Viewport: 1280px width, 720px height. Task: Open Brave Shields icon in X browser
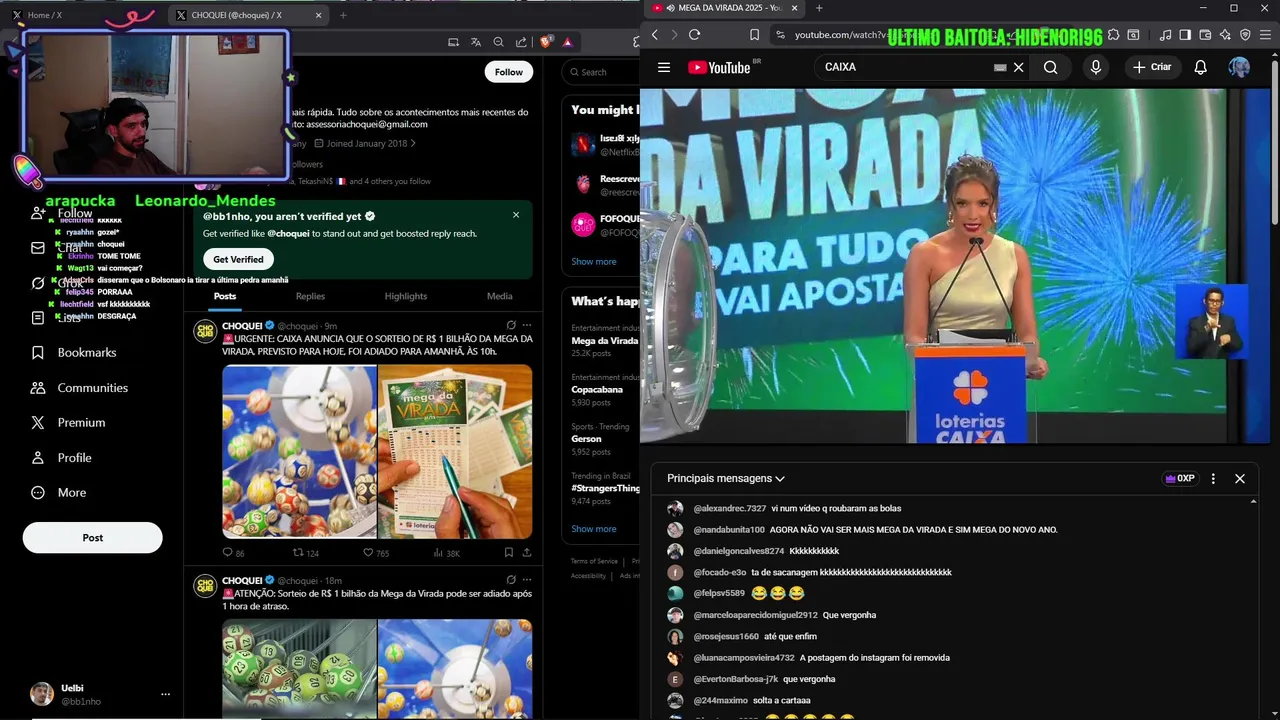(546, 42)
